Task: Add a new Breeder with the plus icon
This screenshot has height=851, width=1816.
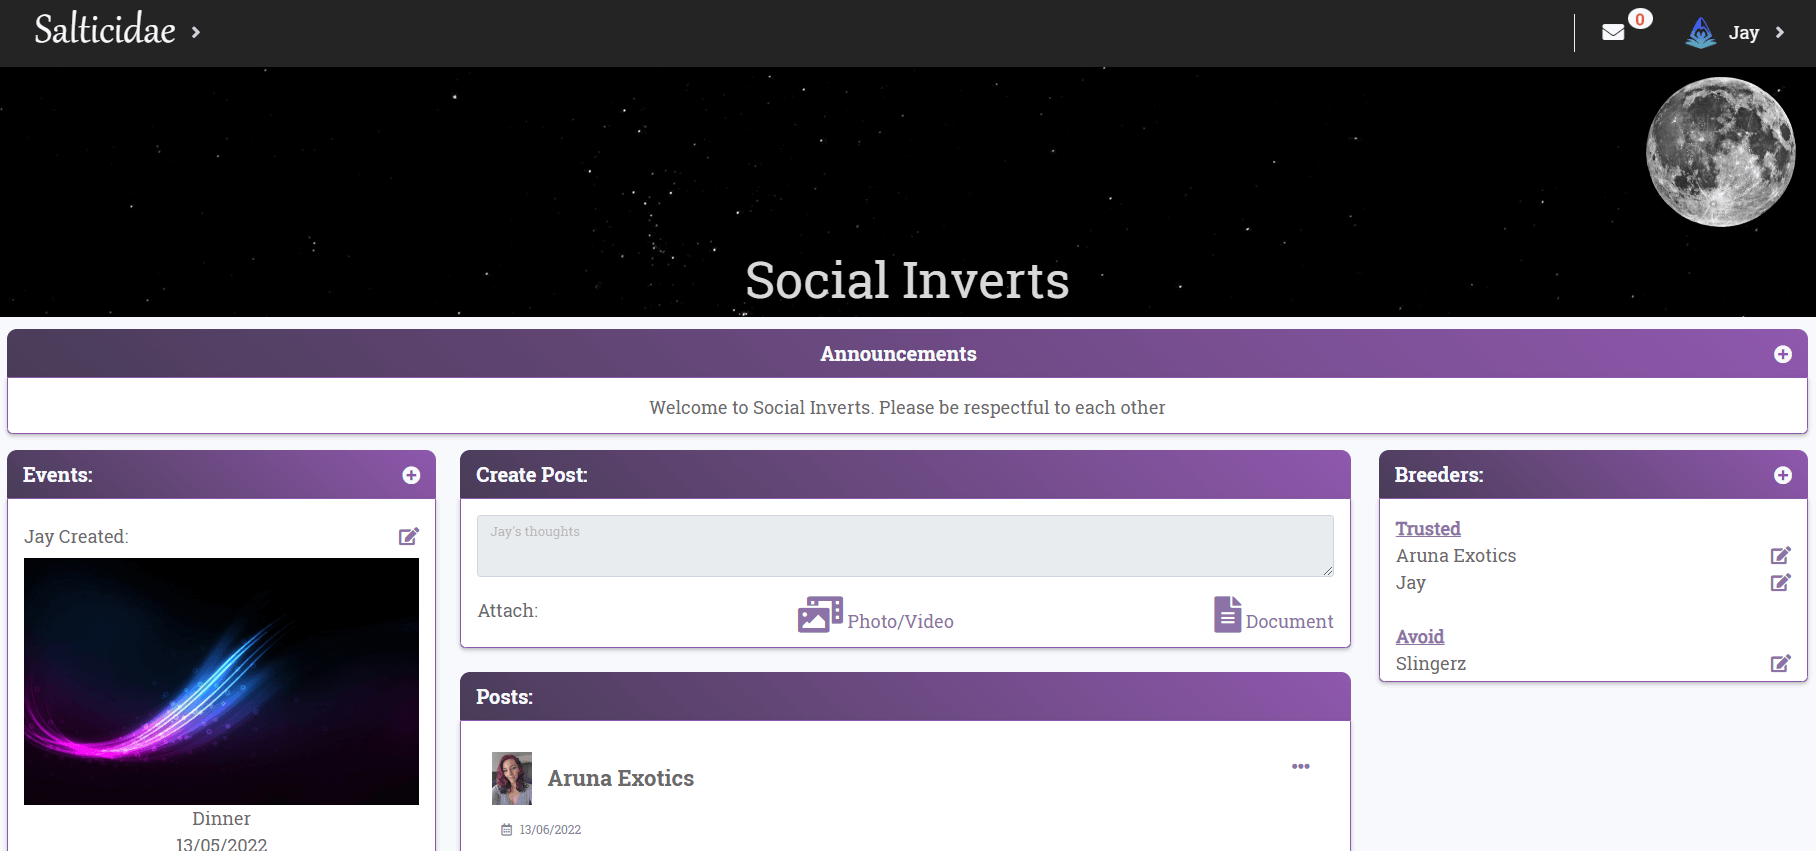Action: point(1782,475)
